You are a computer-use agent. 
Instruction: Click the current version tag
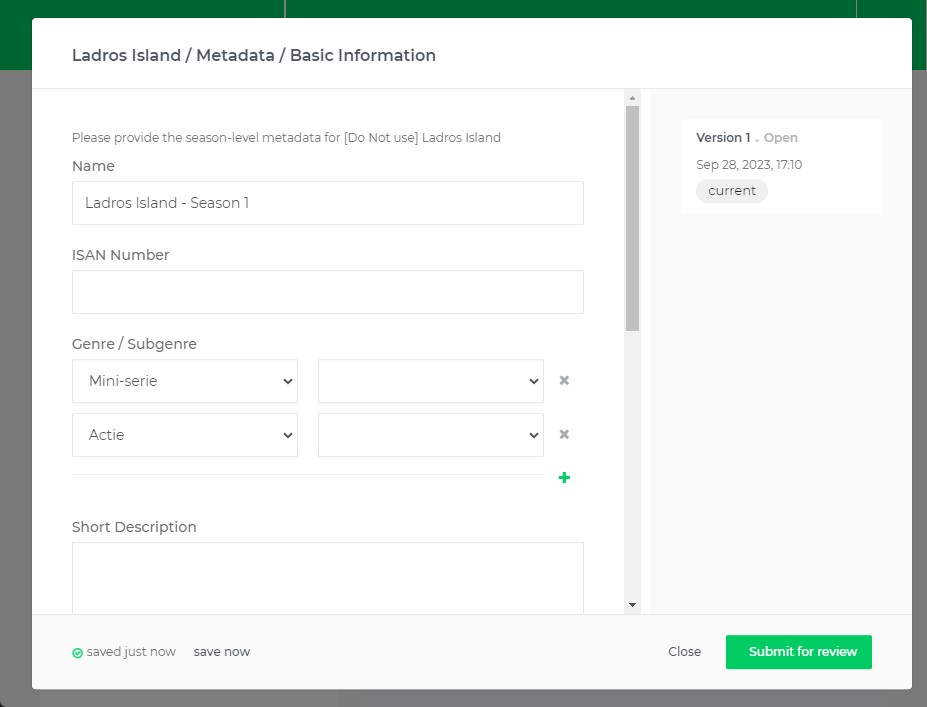[731, 191]
